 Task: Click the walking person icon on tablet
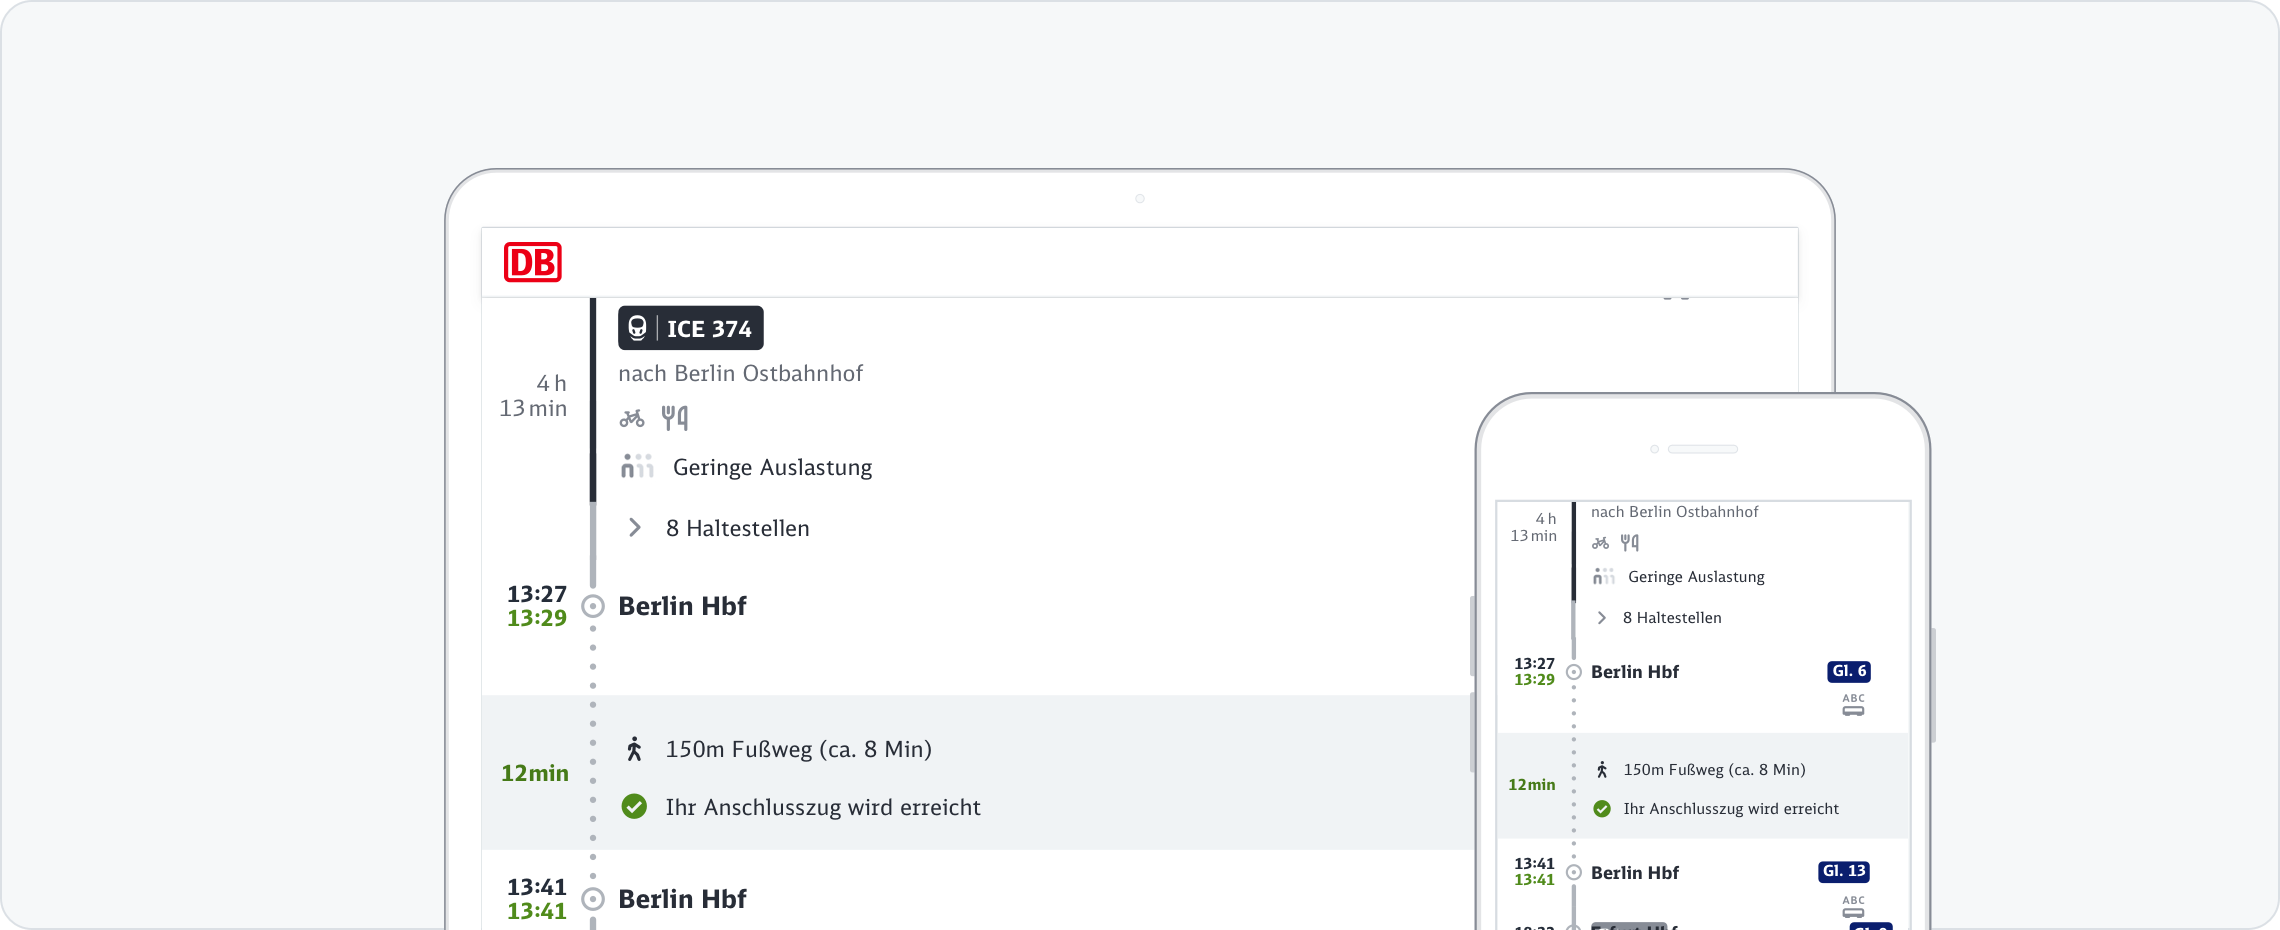click(634, 749)
